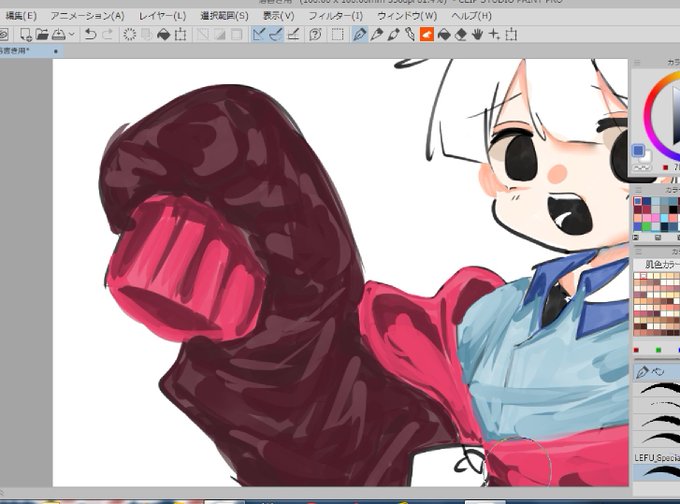Screen dimensions: 680x504
Task: Click the Deselect icon
Action: click(x=202, y=34)
